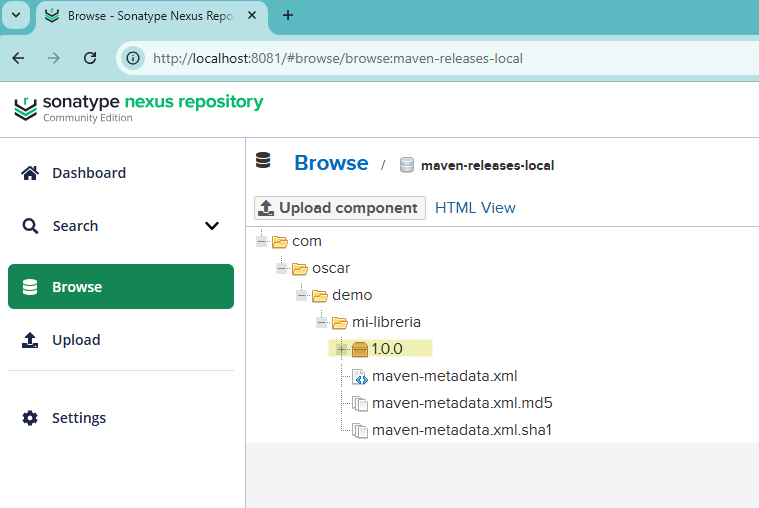Click the Browse breadcrumb heading link
This screenshot has width=759, height=508.
tap(331, 163)
